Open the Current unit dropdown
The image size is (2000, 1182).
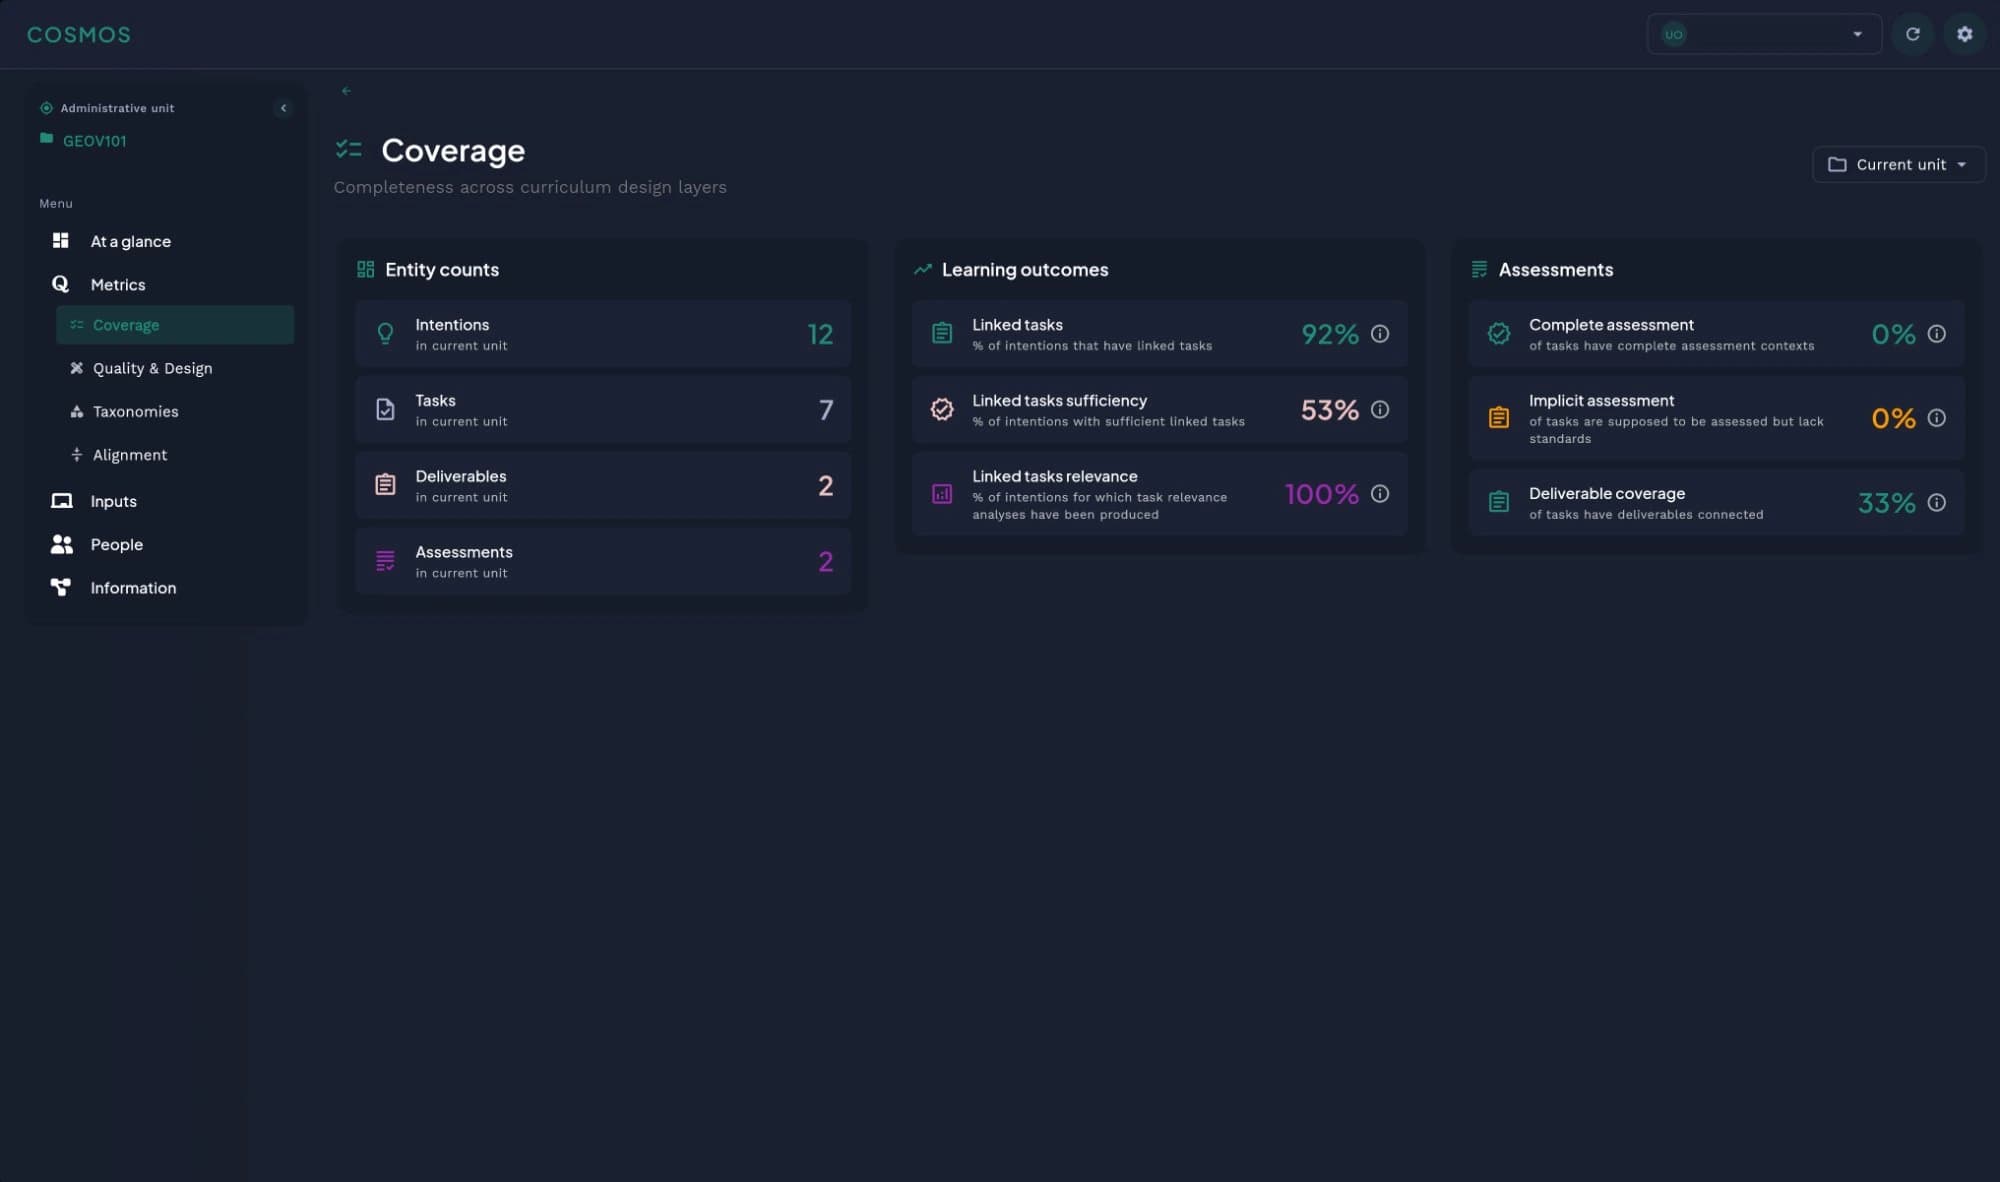[x=1897, y=165]
